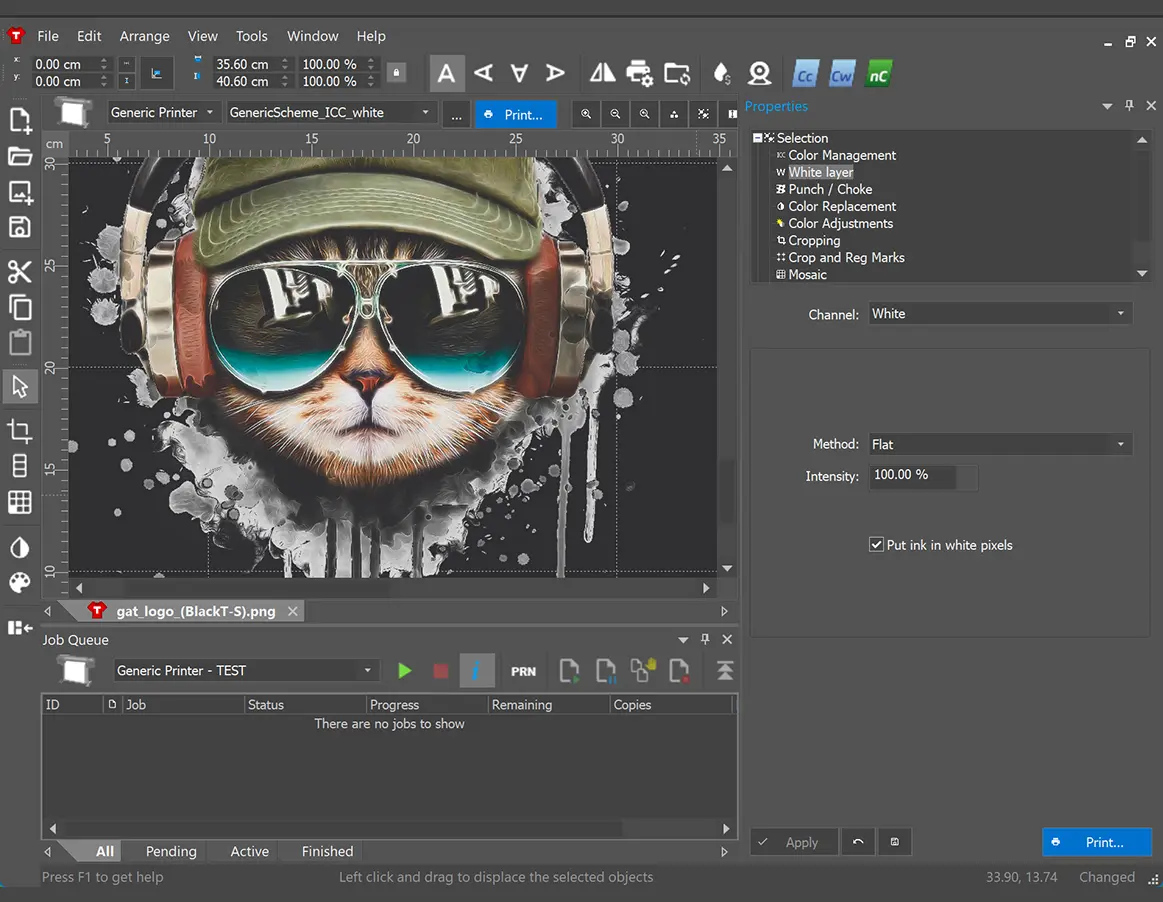Expand the GenericScheme_ICC_white dropdown
This screenshot has width=1163, height=902.
coord(330,113)
